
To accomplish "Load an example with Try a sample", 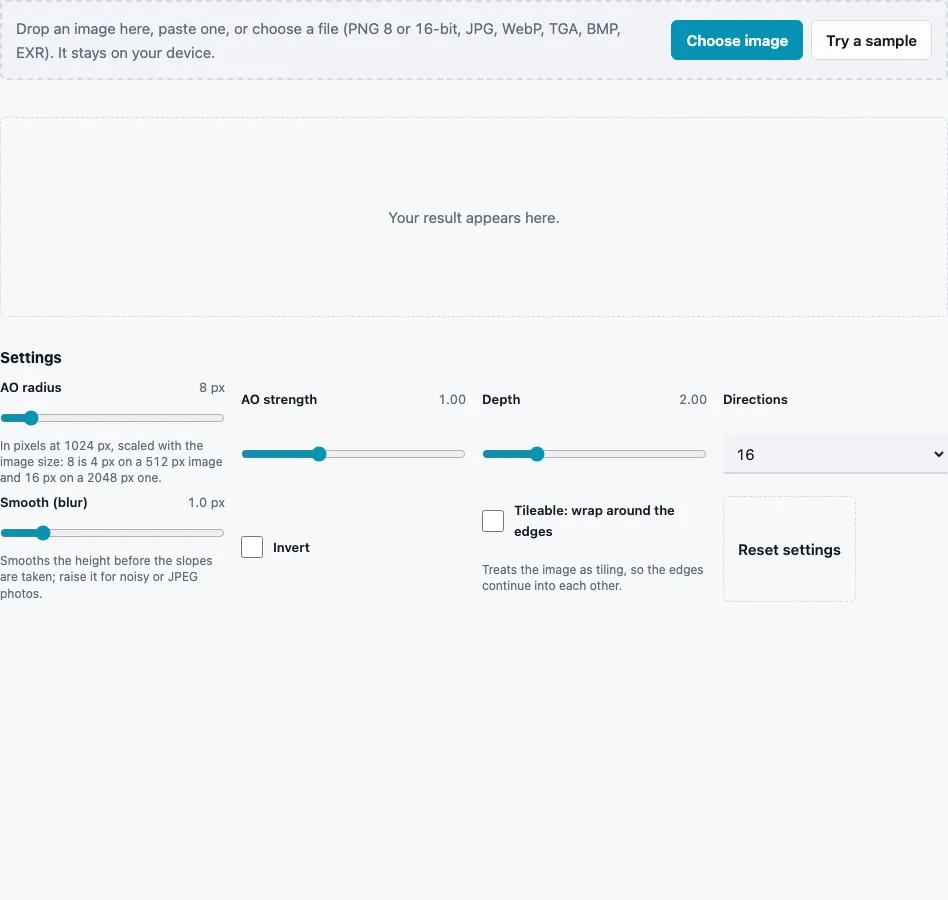I will tap(871, 40).
